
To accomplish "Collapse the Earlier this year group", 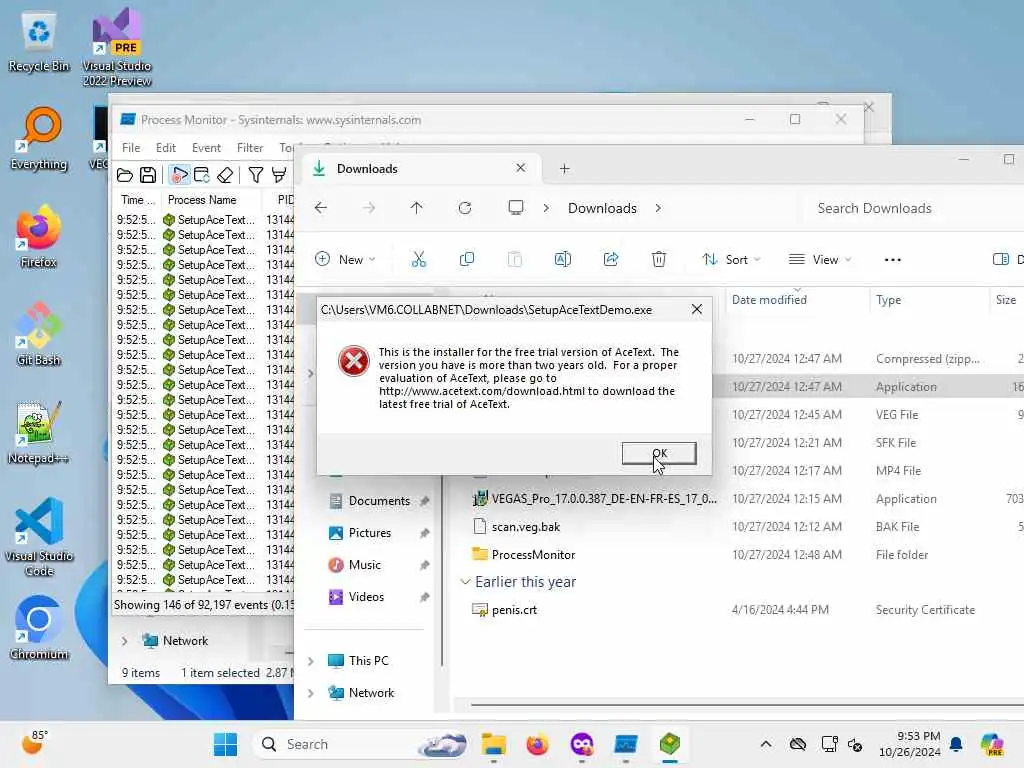I will tap(465, 582).
